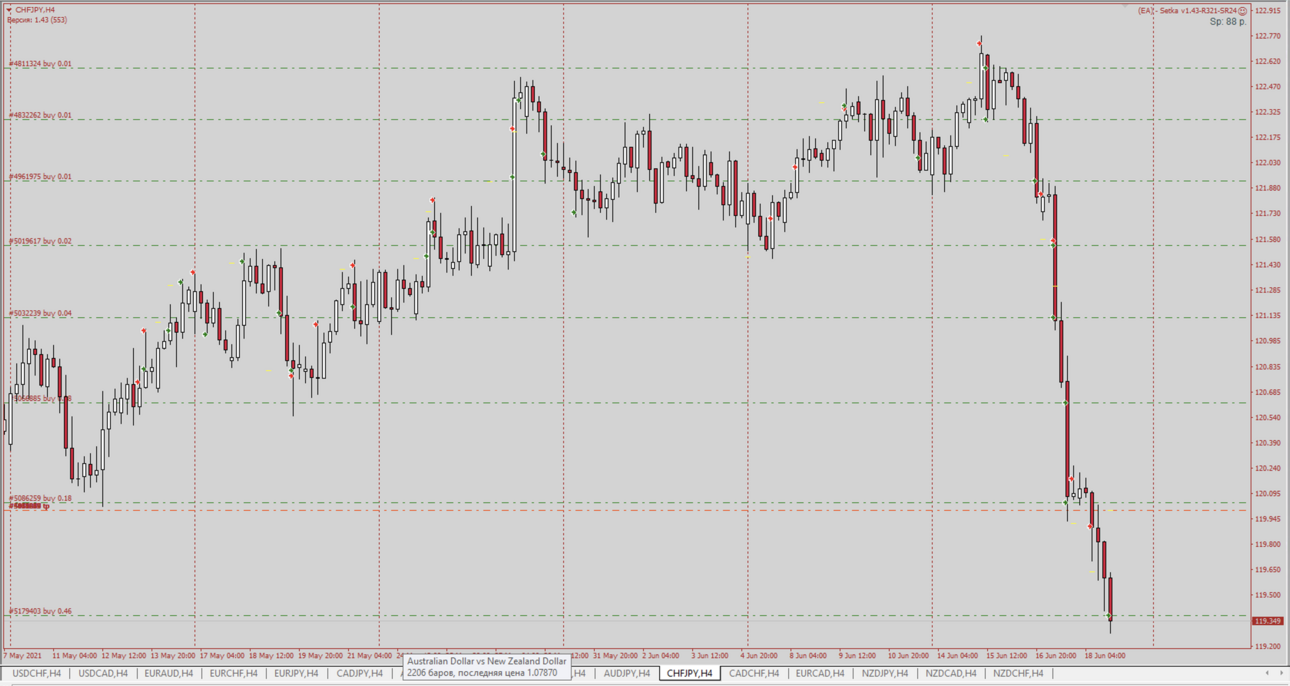The image size is (1290, 686).
Task: Select order line #5086259 buy 0.18
Action: pos(40,498)
